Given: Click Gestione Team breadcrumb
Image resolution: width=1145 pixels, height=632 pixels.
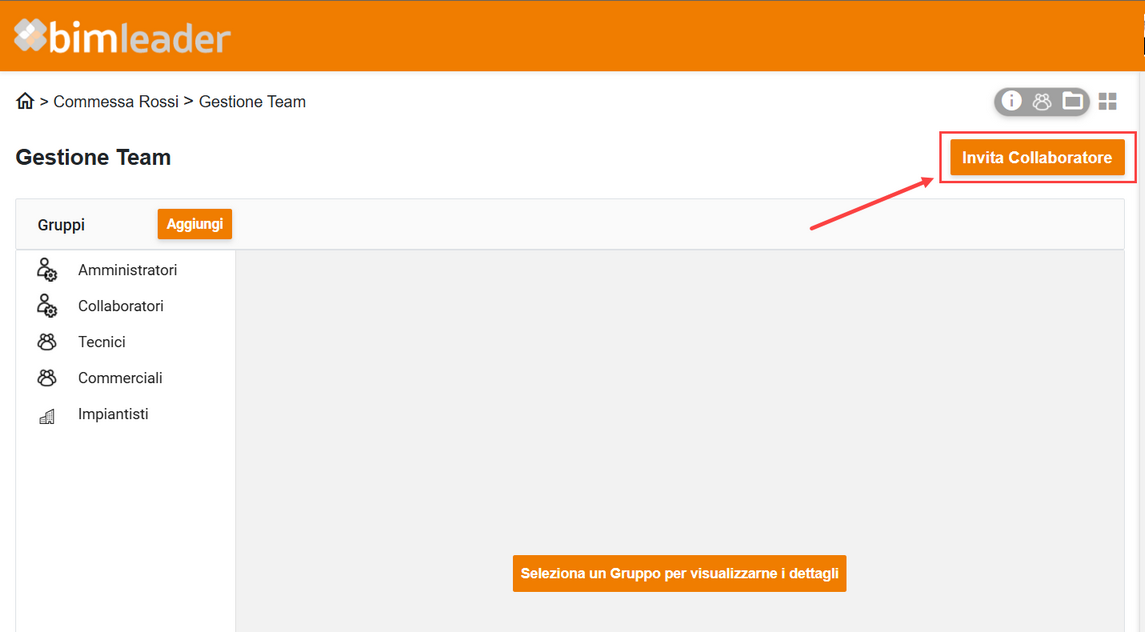Looking at the screenshot, I should [x=252, y=102].
